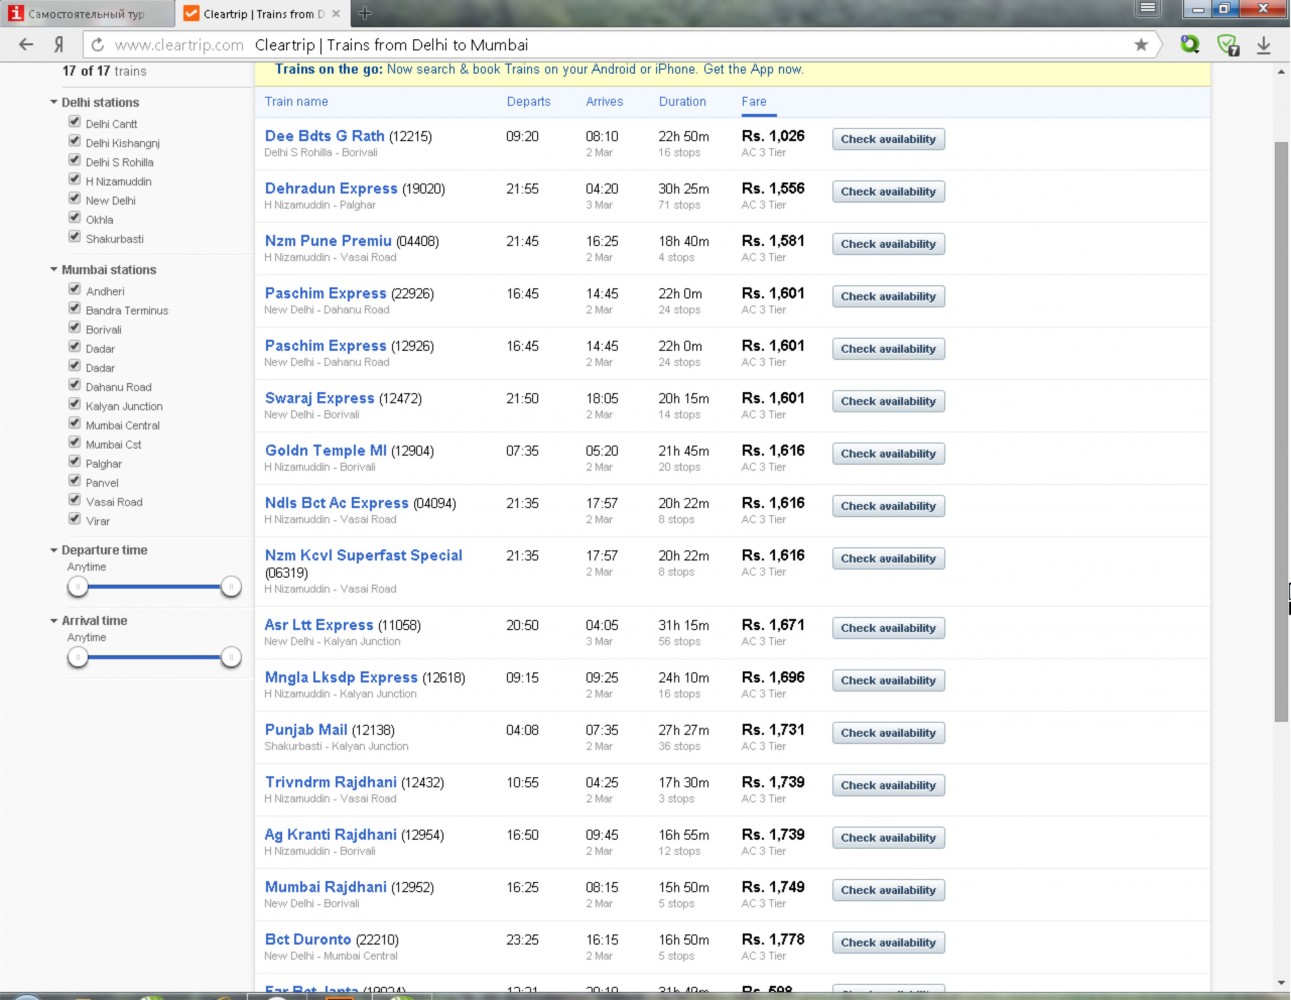Click the browser back arrow
This screenshot has height=1000, width=1291.
[26, 44]
